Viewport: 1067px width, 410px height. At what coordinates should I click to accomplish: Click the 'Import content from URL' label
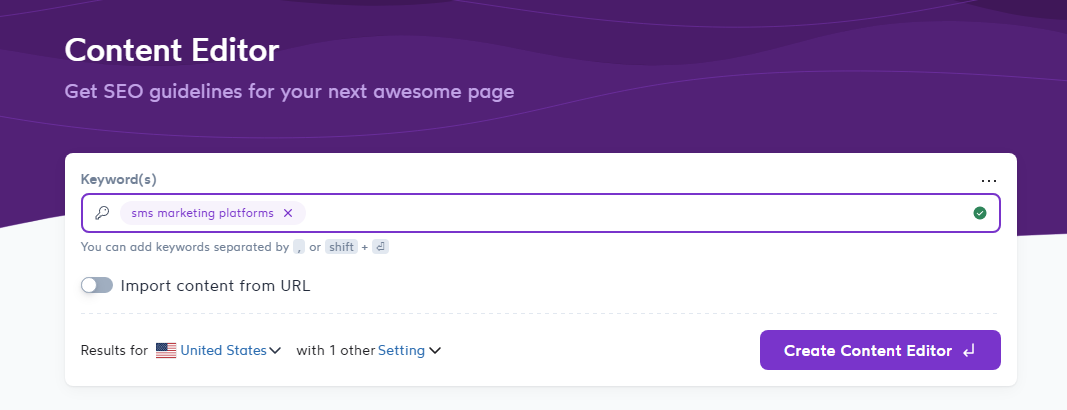(x=215, y=285)
